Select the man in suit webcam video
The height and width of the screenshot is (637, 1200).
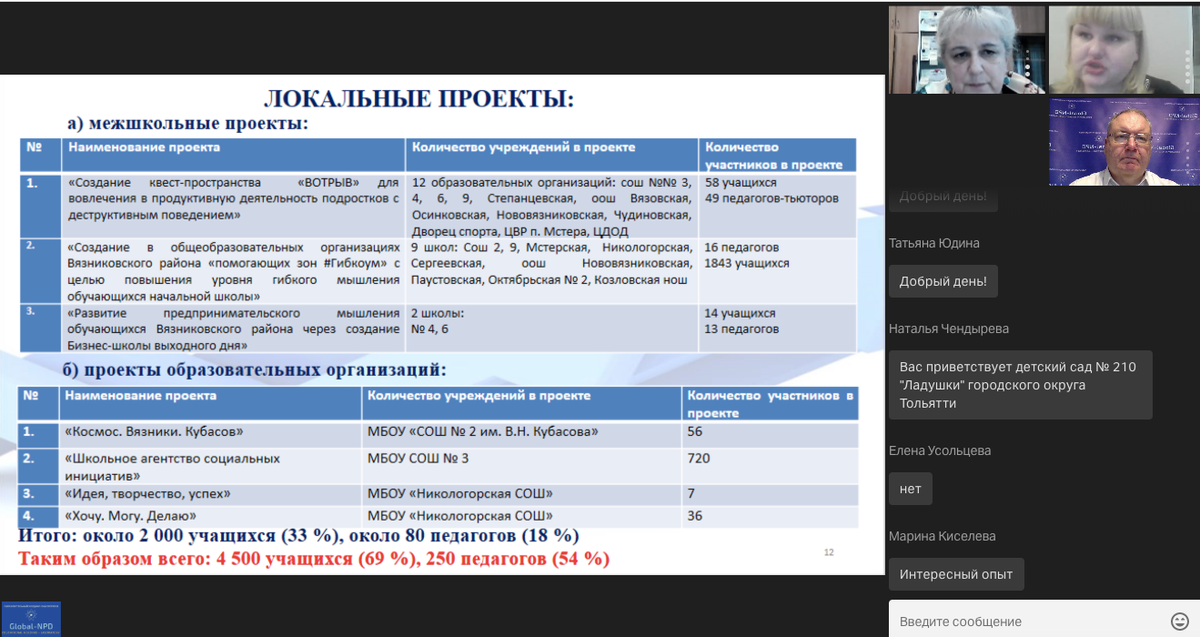[1122, 142]
